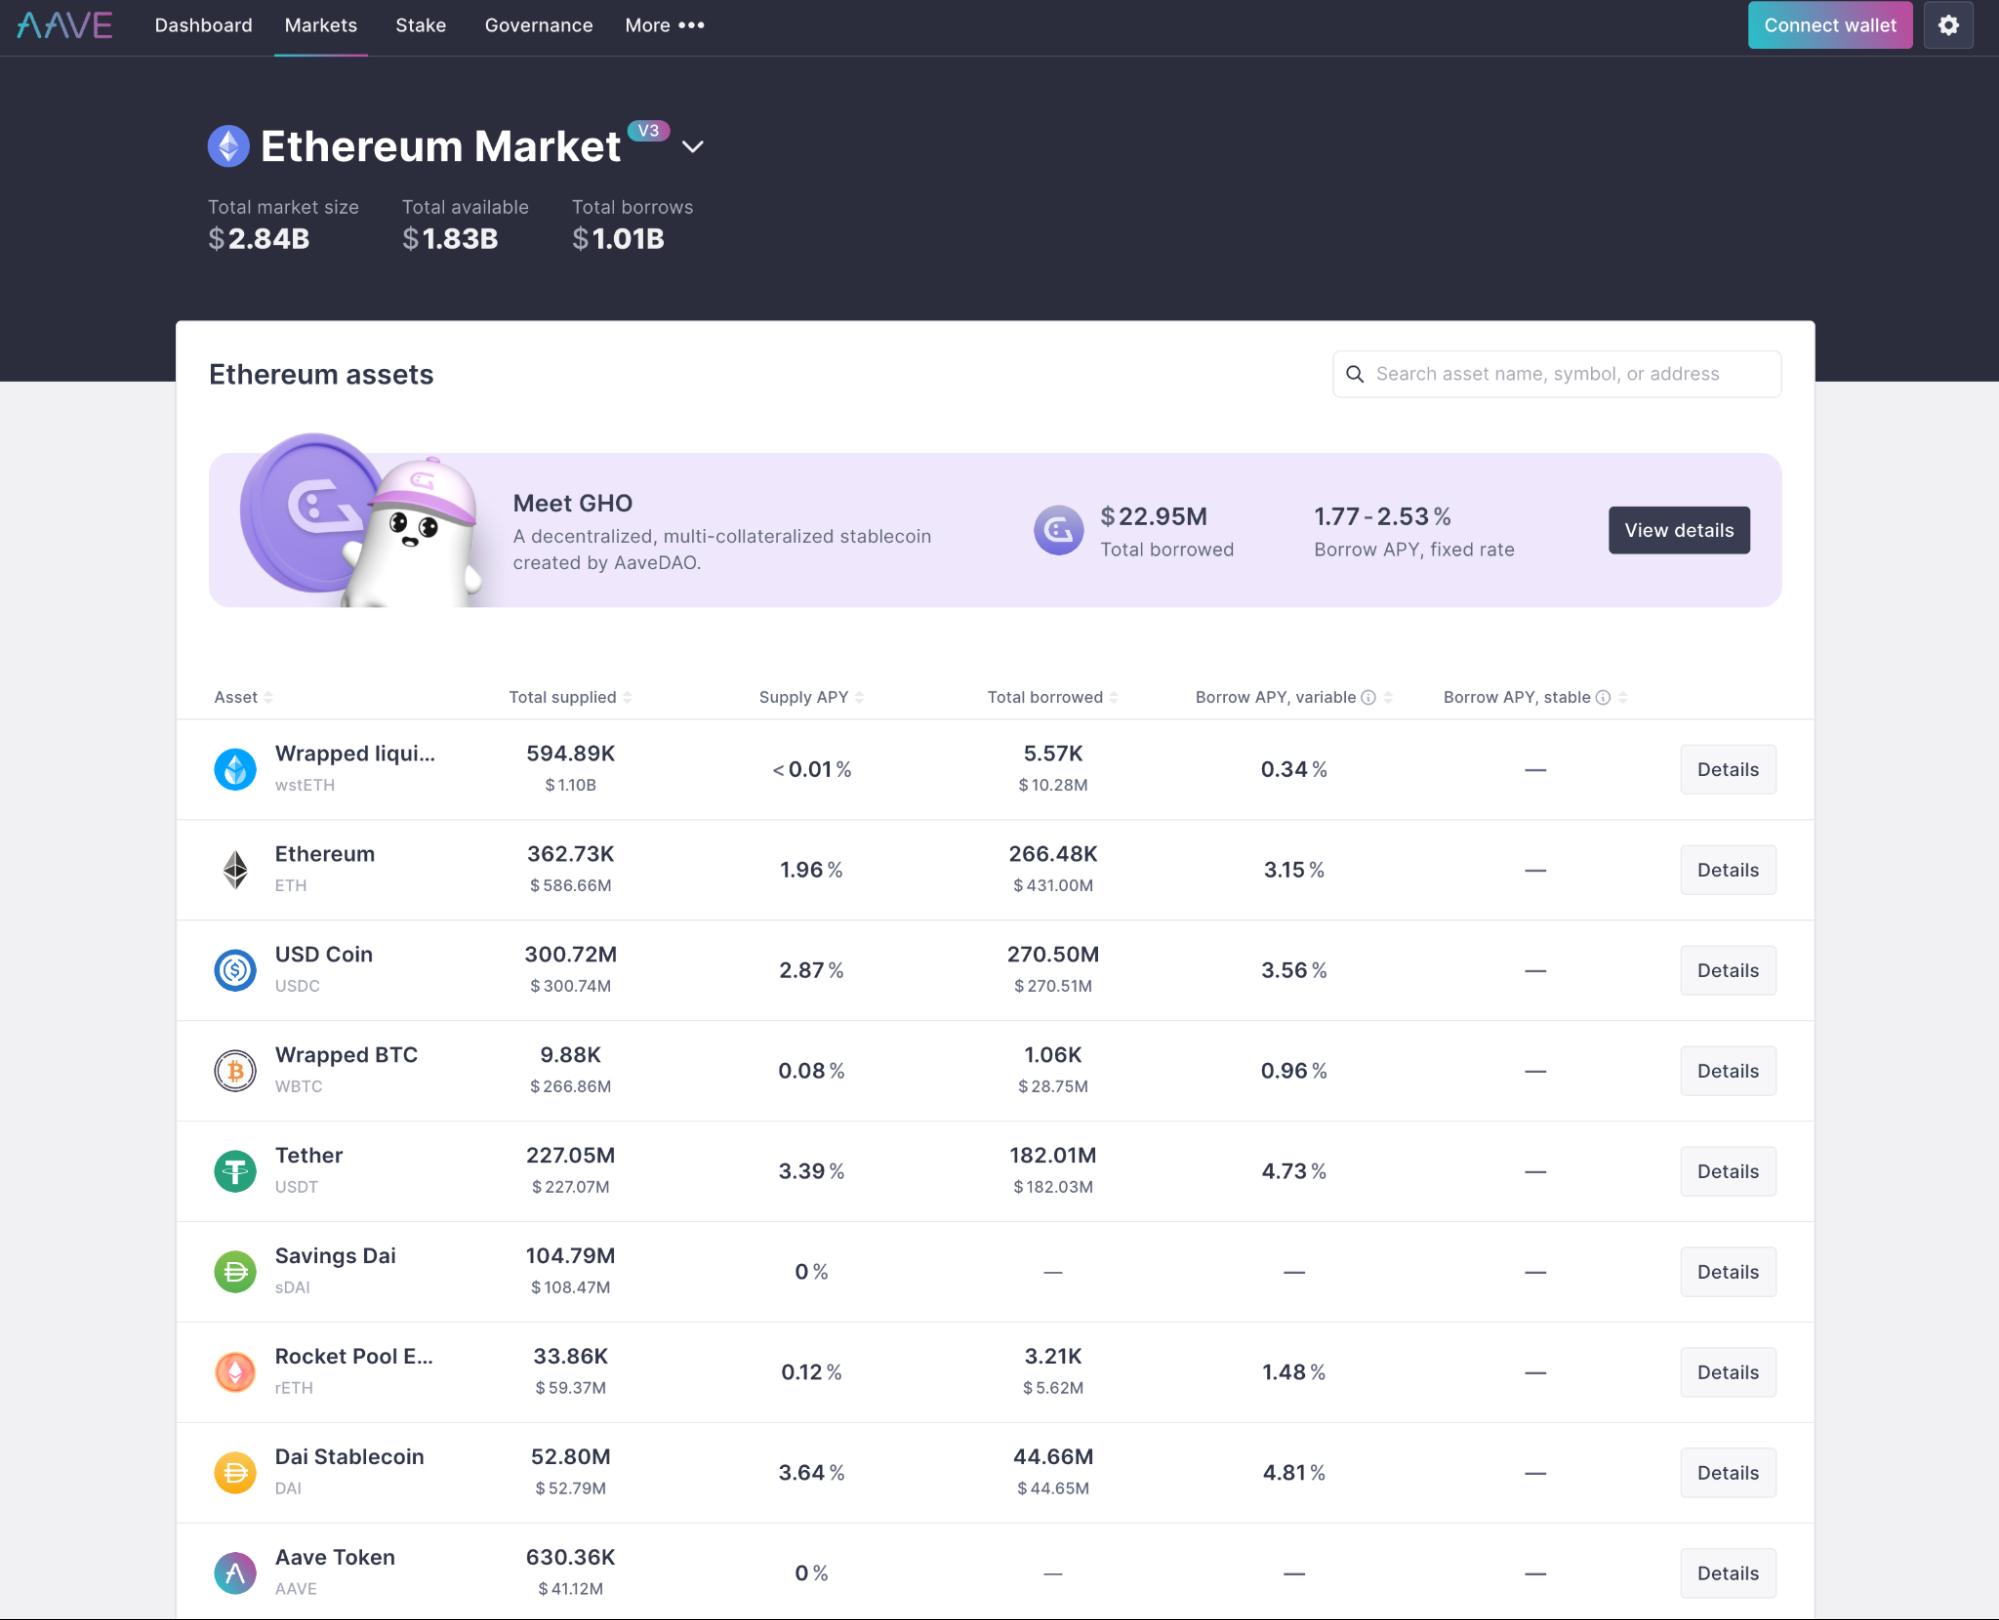1999x1620 pixels.
Task: Click the Ethereum Market logo icon
Action: pos(228,146)
